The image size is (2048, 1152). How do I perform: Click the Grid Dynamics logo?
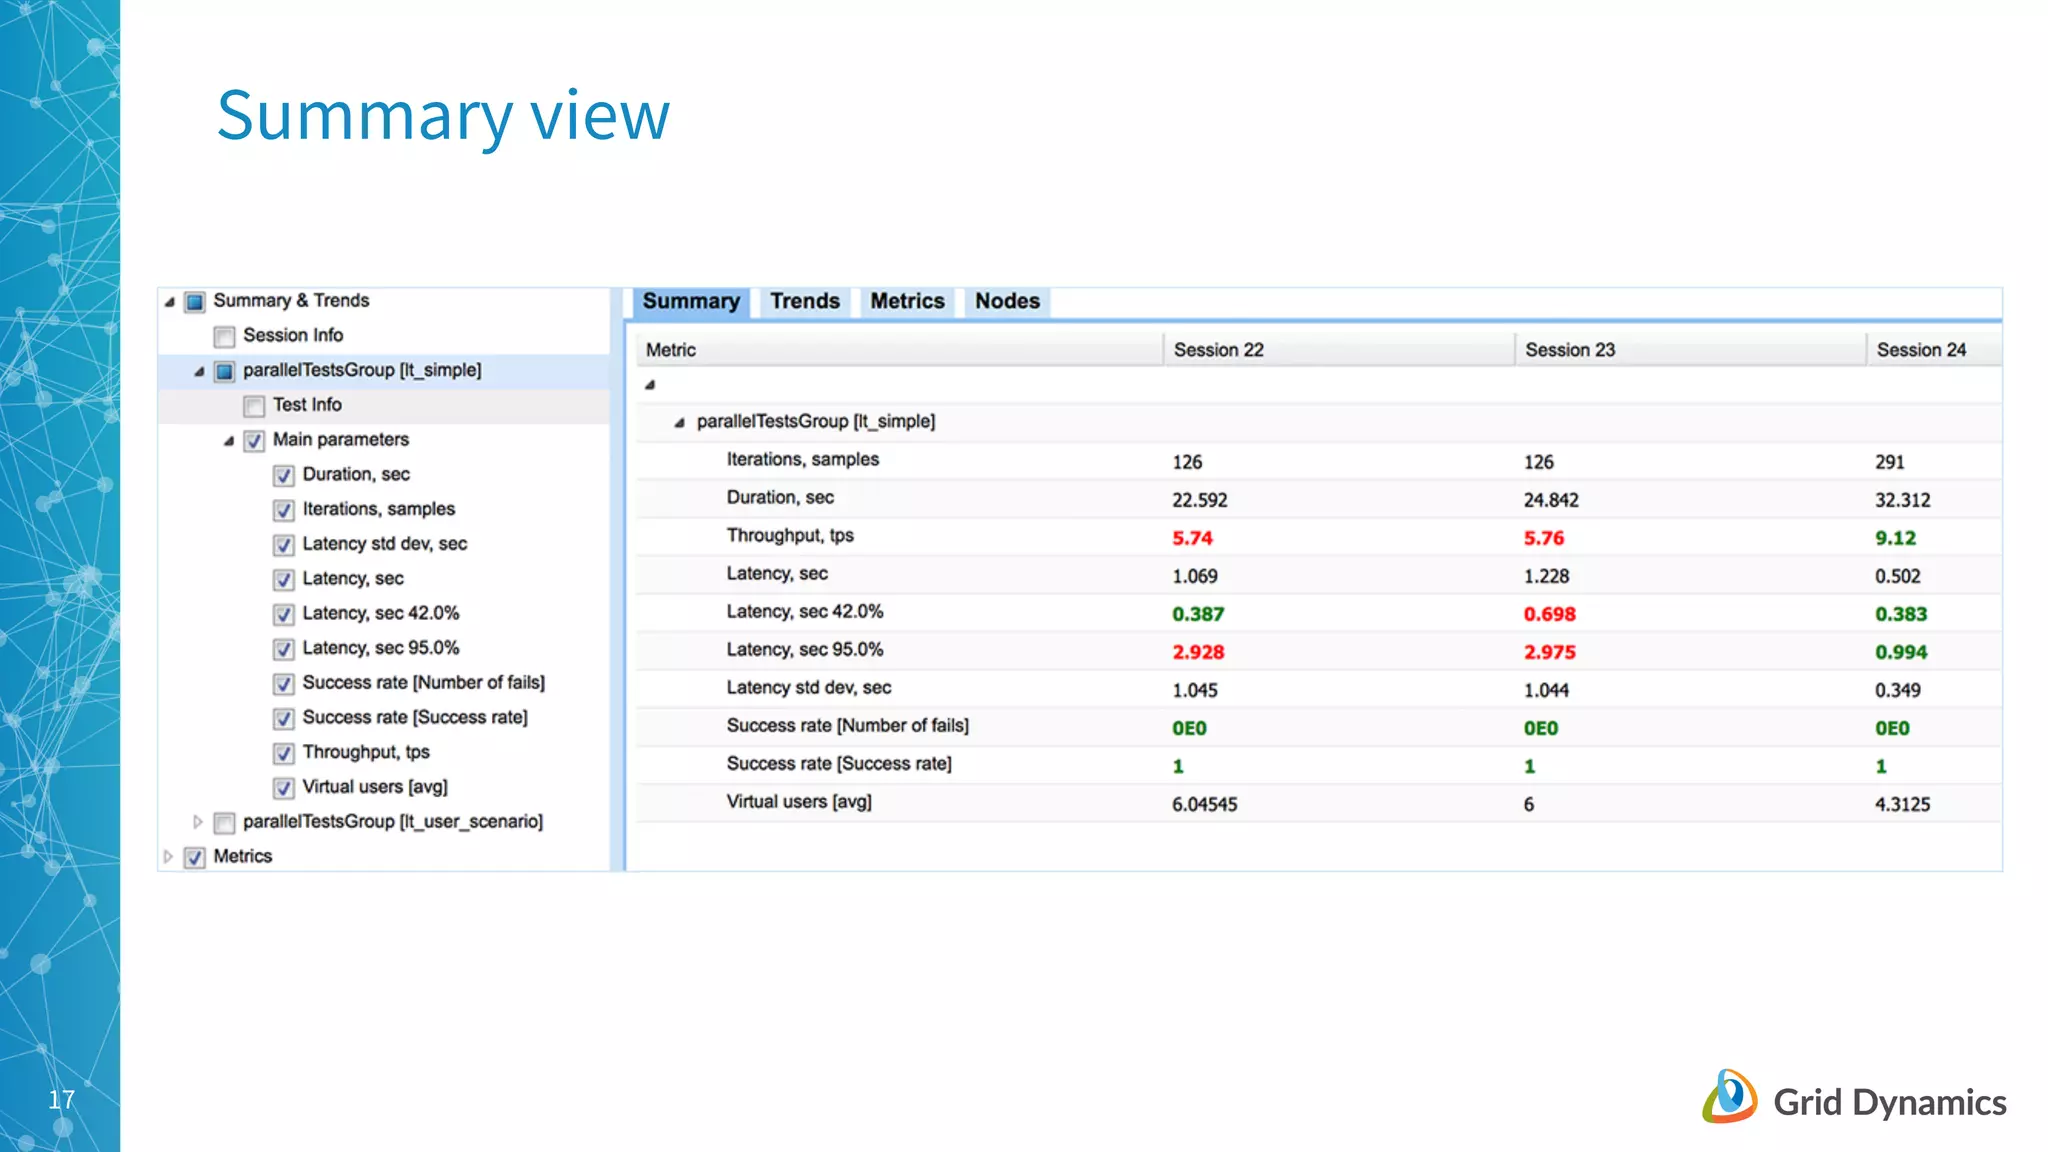click(1854, 1098)
